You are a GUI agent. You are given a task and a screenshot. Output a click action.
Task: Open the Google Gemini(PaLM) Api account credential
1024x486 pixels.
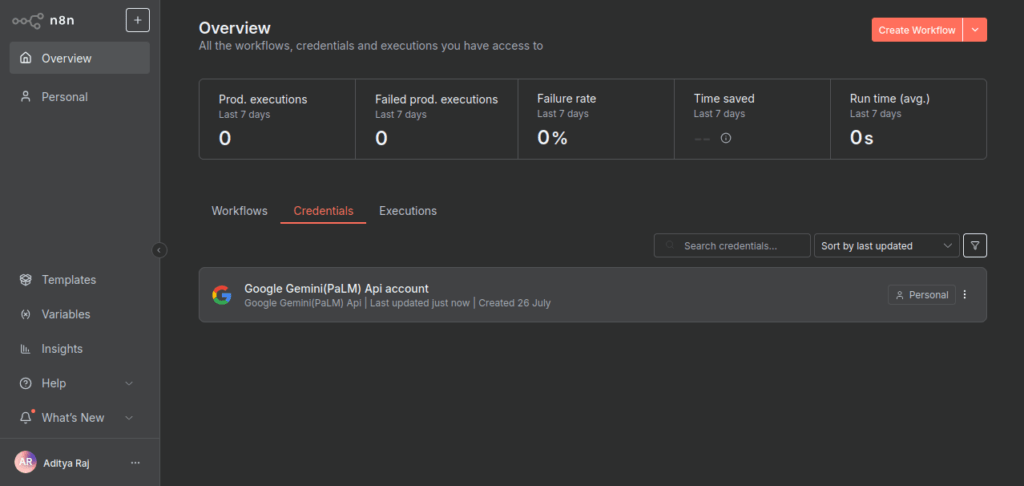(336, 289)
